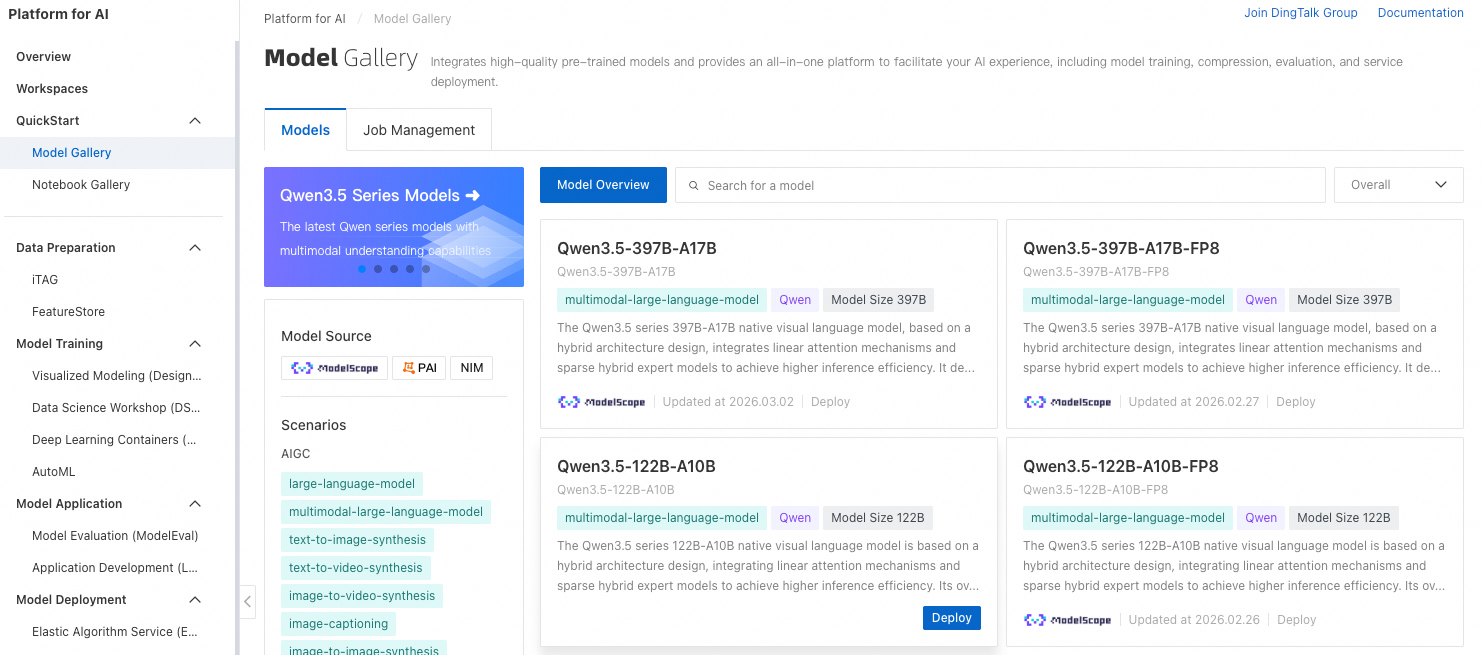Filter by ModelScope model source
This screenshot has height=655, width=1481.
coord(334,368)
